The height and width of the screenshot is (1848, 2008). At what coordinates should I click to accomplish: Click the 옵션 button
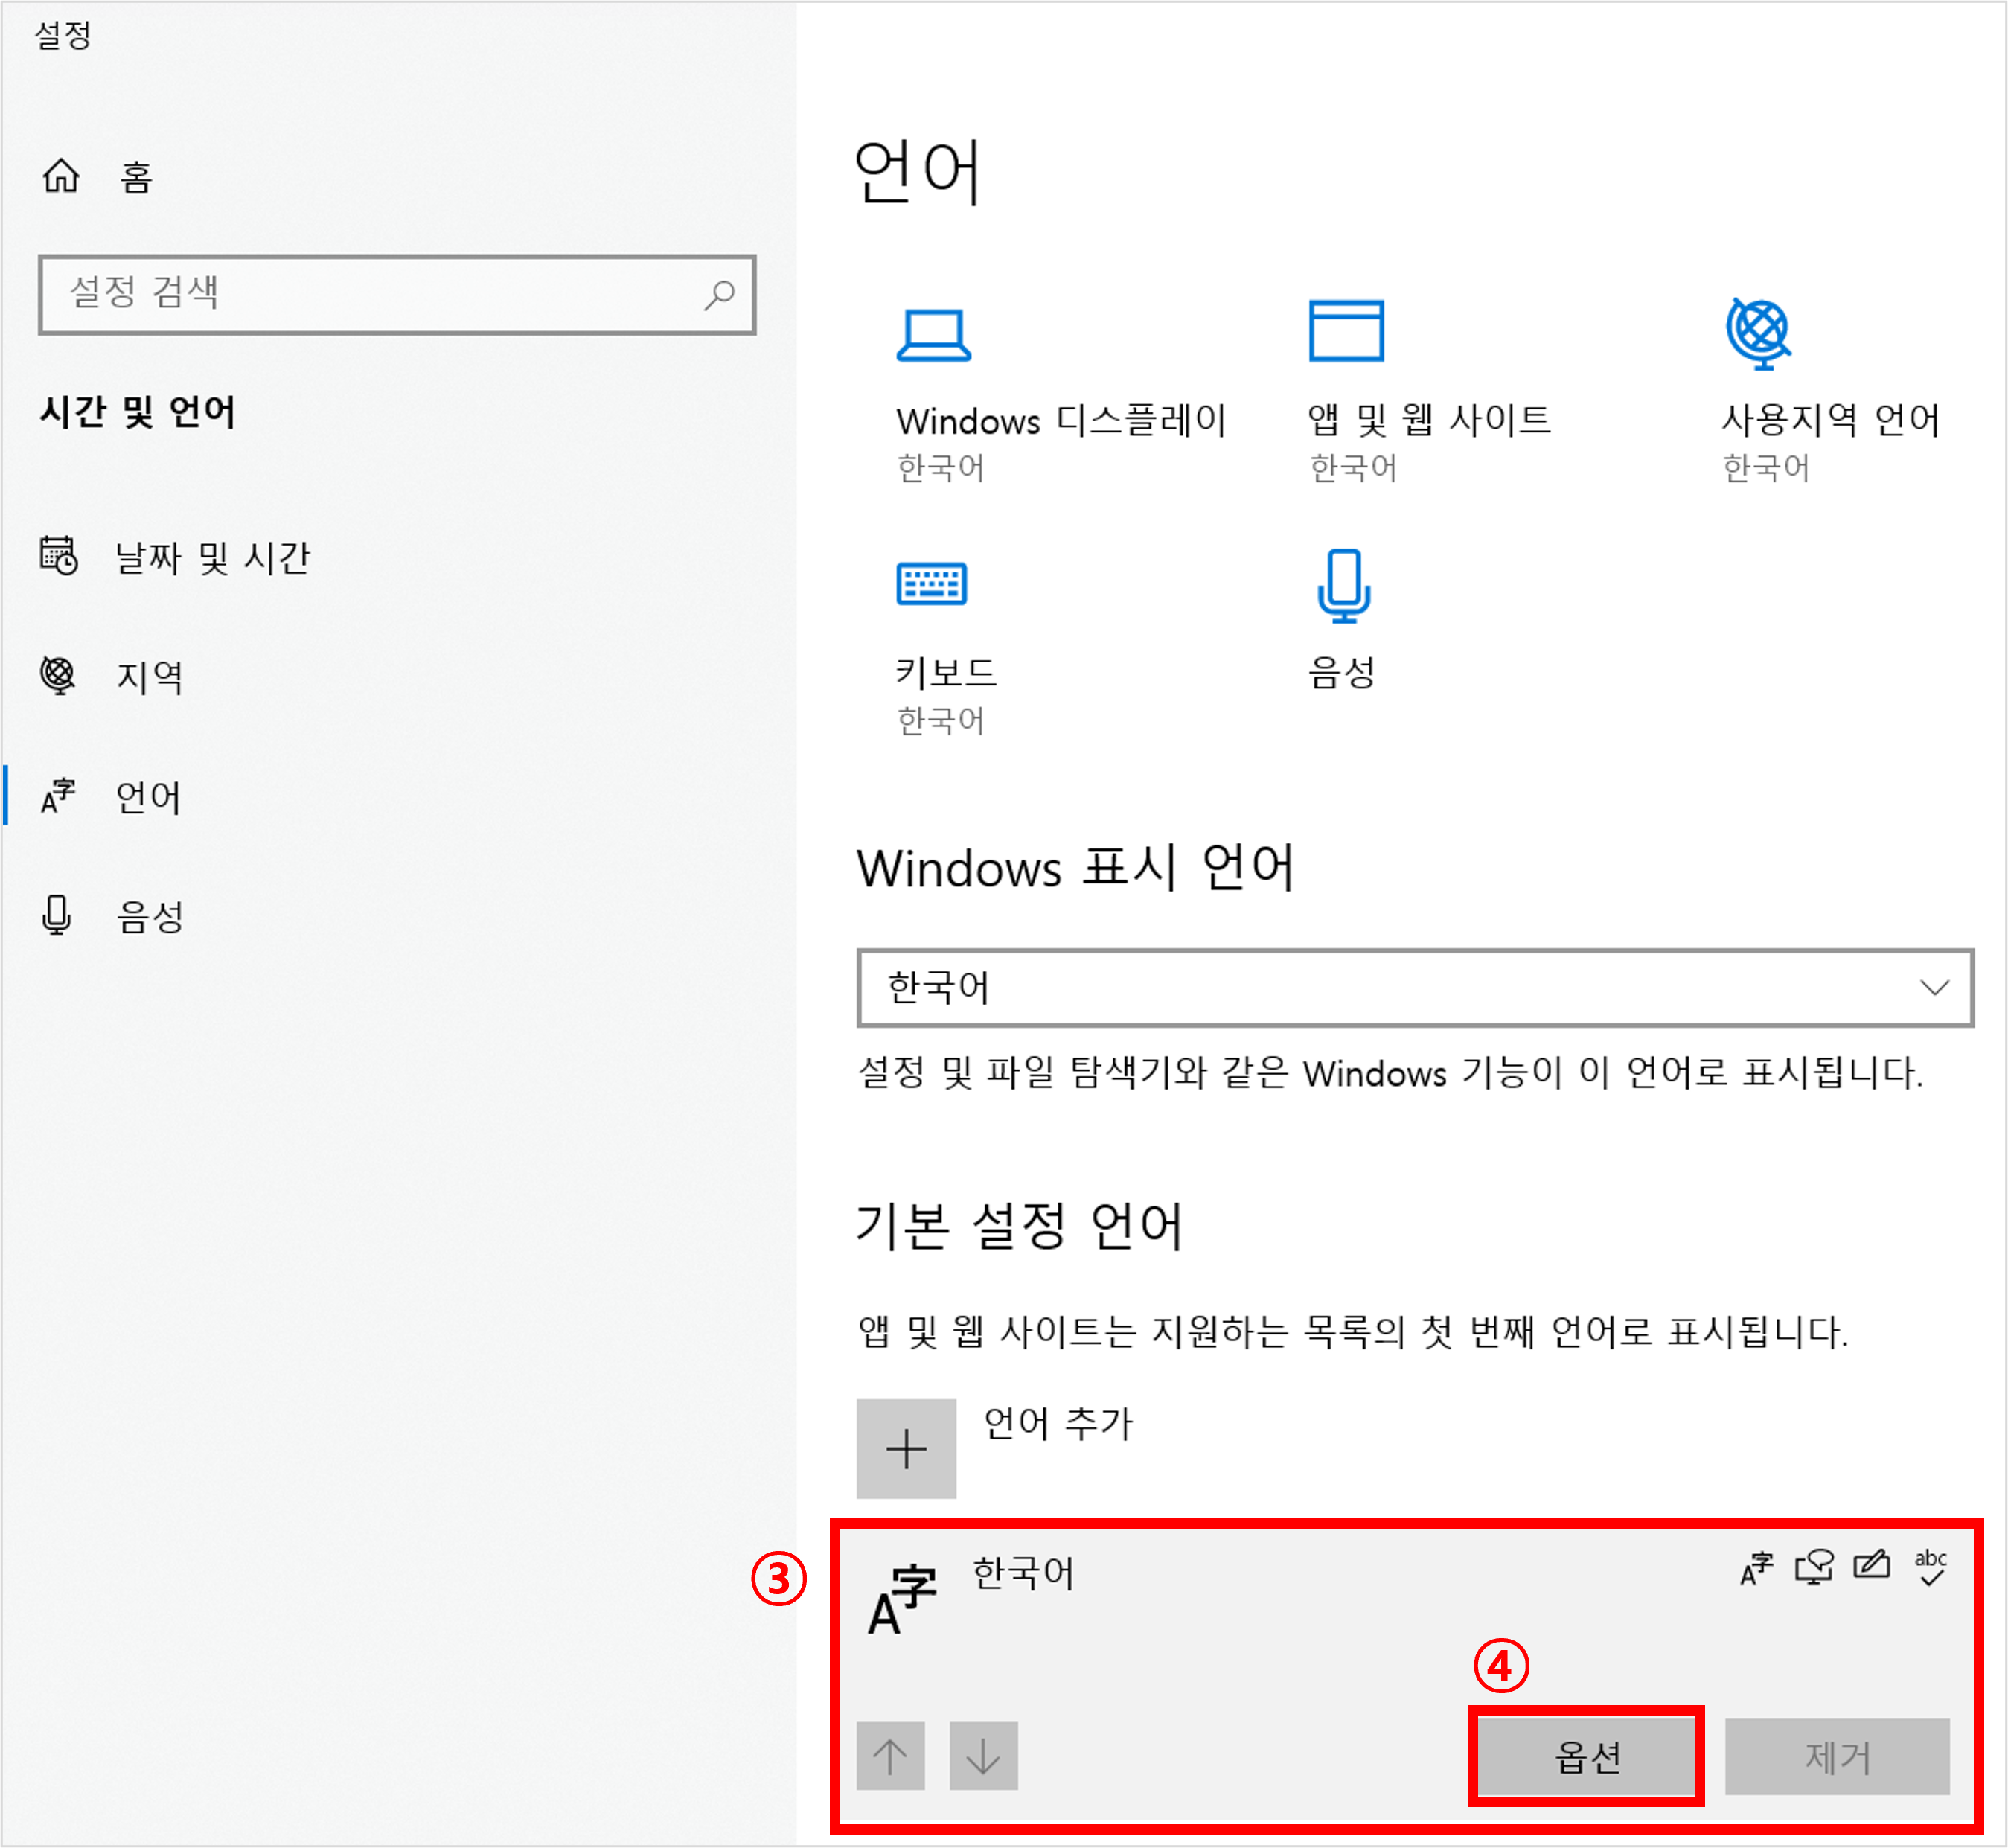[x=1586, y=1757]
